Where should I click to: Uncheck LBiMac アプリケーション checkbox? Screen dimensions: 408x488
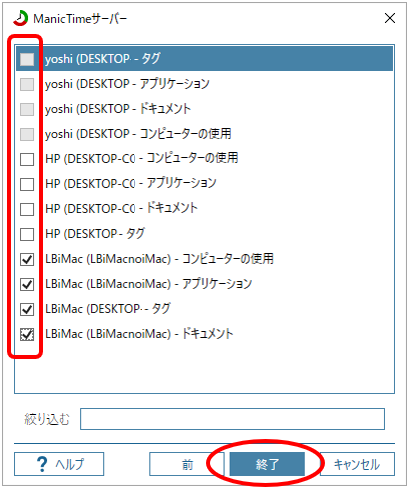tap(27, 284)
